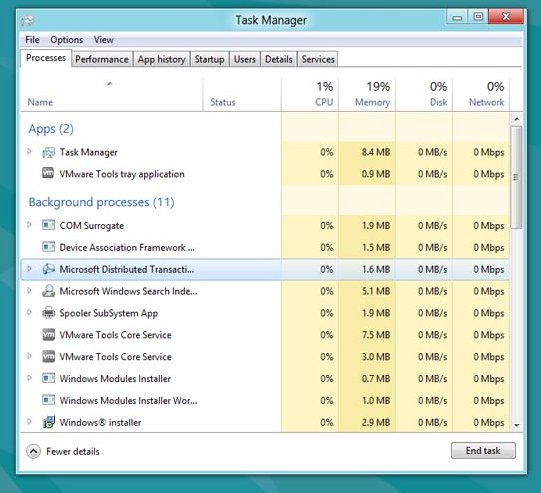Image resolution: width=541 pixels, height=493 pixels.
Task: Click the 8.4 MB memory value
Action: [x=376, y=152]
